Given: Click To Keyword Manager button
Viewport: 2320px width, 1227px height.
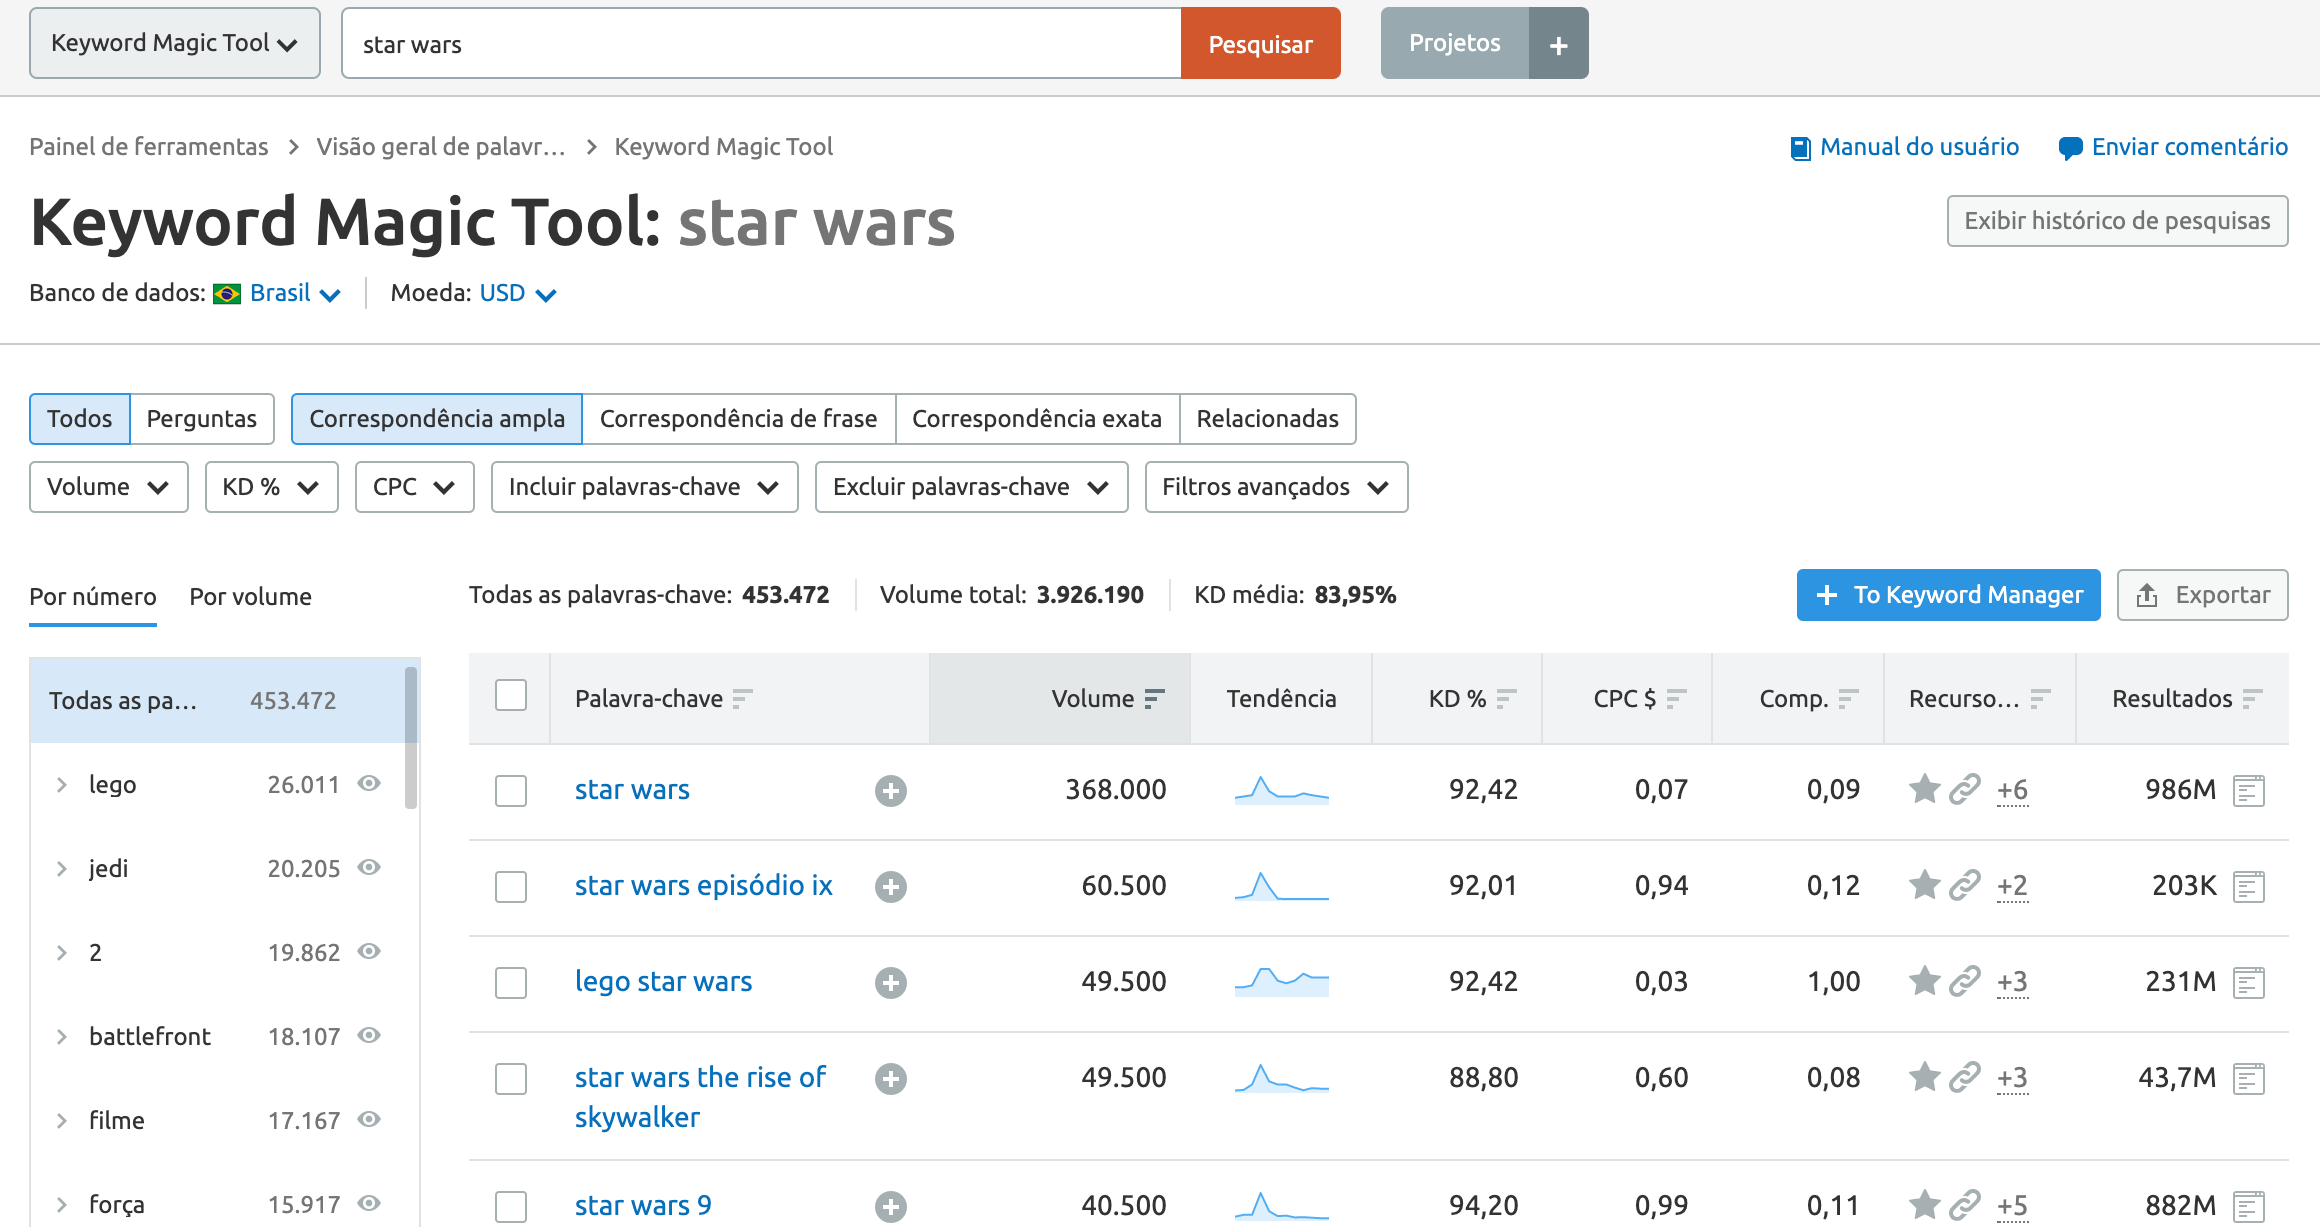Looking at the screenshot, I should (1949, 595).
